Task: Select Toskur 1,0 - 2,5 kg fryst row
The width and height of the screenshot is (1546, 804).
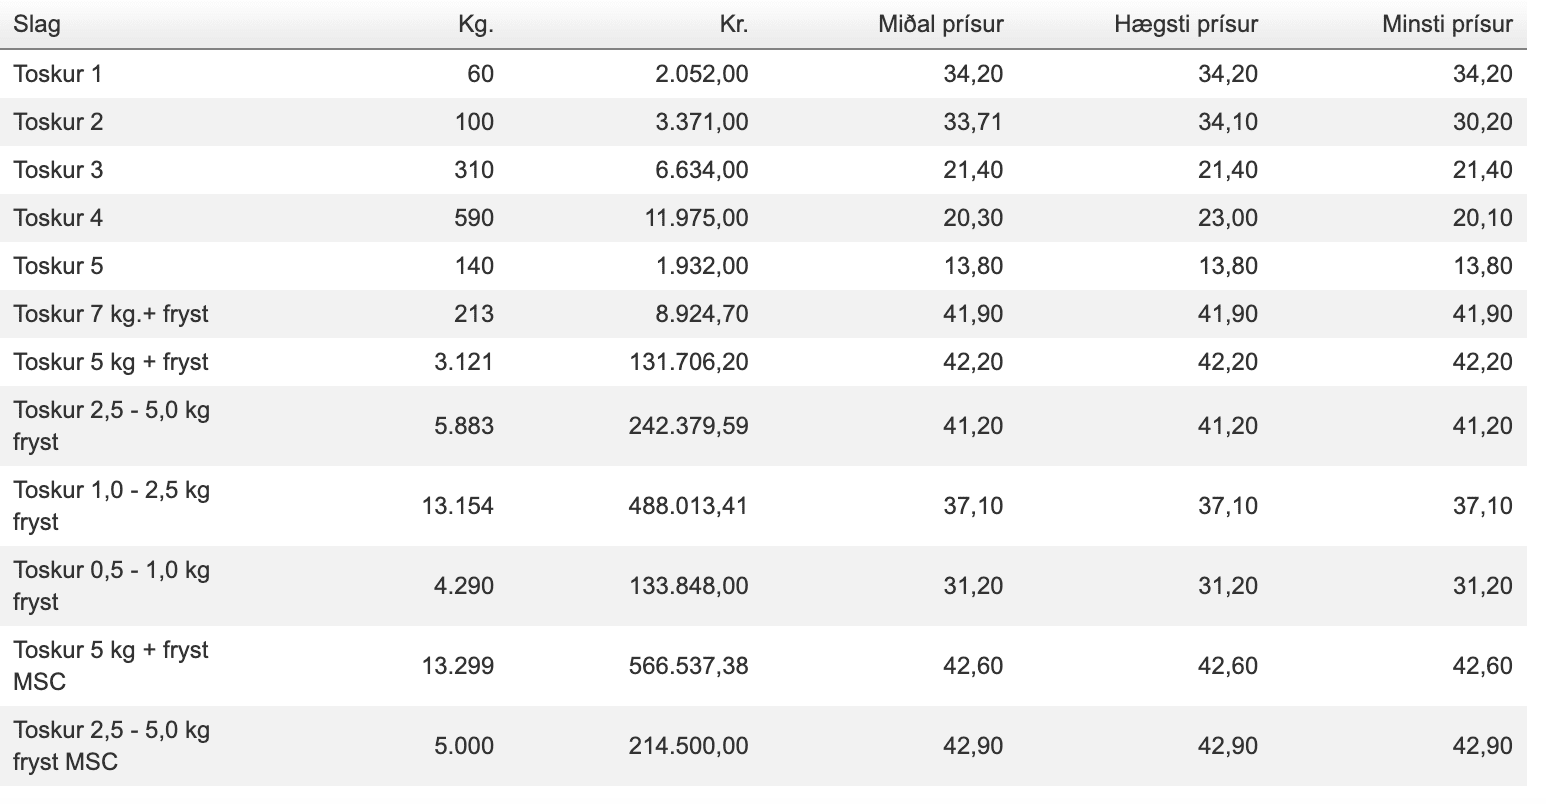Action: click(x=111, y=506)
